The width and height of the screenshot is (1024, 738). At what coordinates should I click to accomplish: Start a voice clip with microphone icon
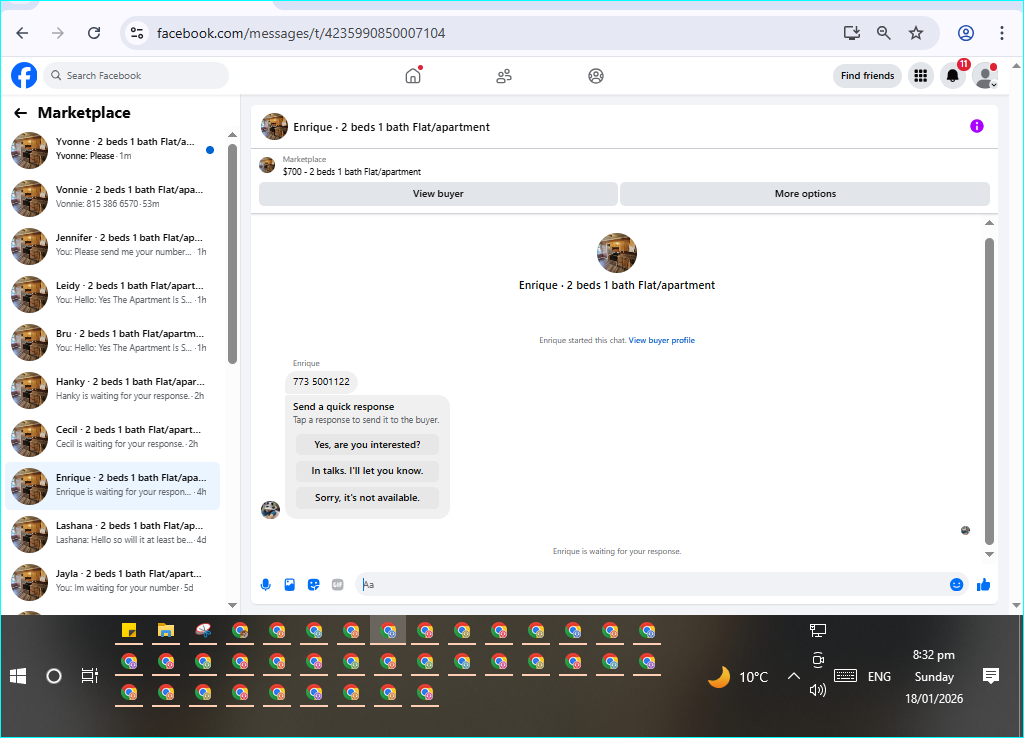266,585
